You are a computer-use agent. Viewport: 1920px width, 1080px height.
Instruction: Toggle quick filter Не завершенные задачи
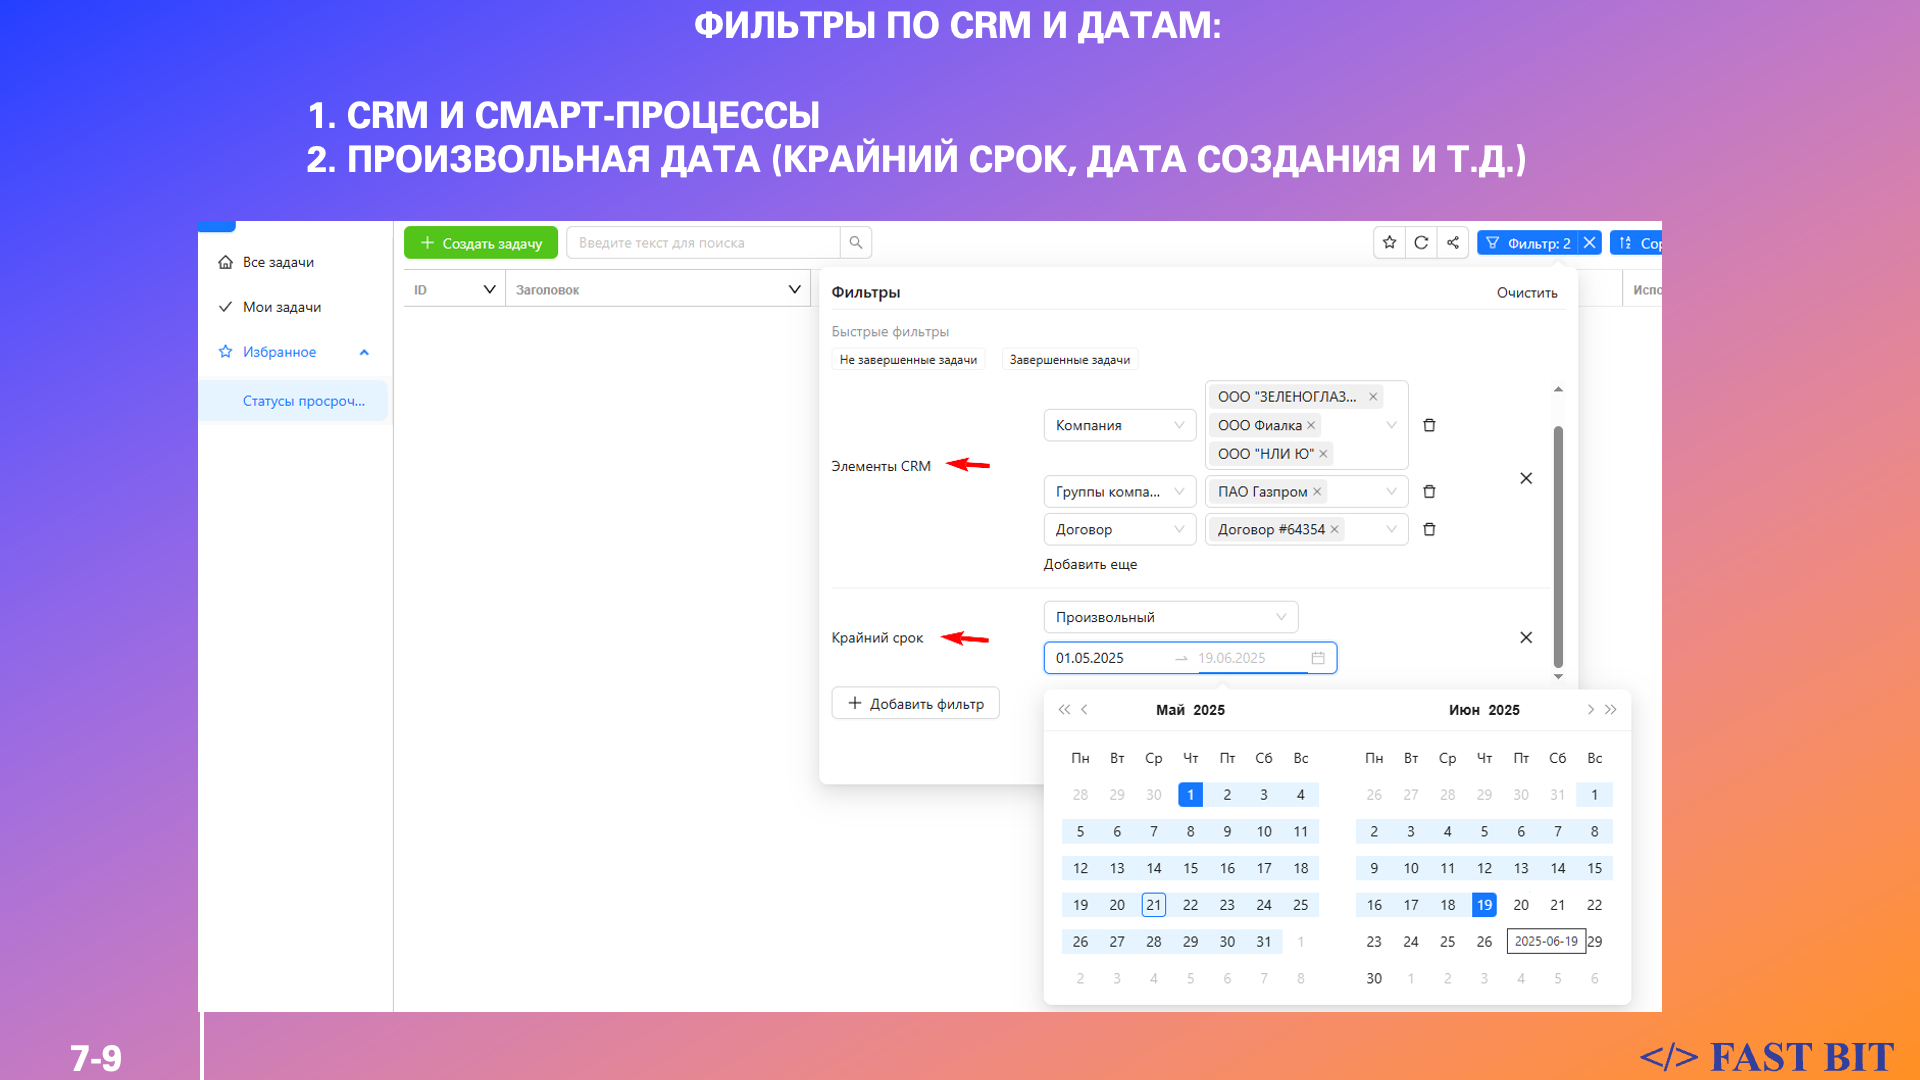[x=908, y=360]
